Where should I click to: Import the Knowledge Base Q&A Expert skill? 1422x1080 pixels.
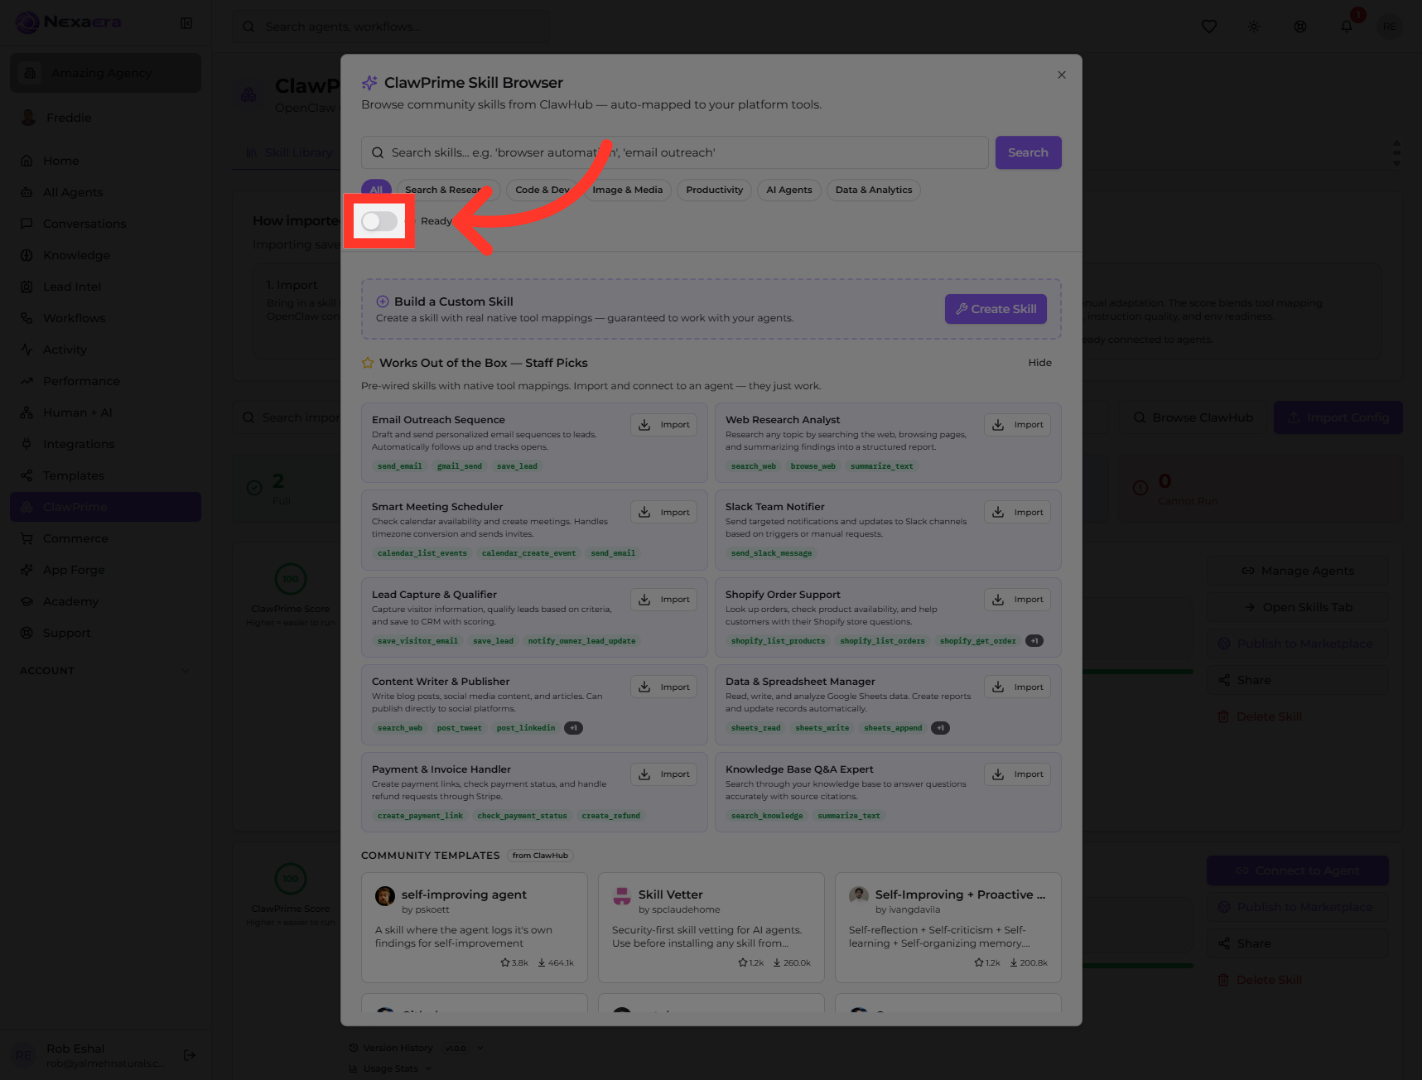coord(1017,774)
